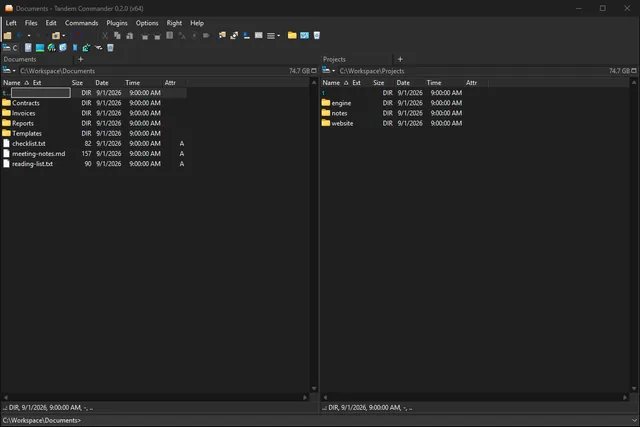Screen dimensions: 640x427
Task: Click the blue Back arrow toolbar icon
Action: pyautogui.click(x=19, y=36)
